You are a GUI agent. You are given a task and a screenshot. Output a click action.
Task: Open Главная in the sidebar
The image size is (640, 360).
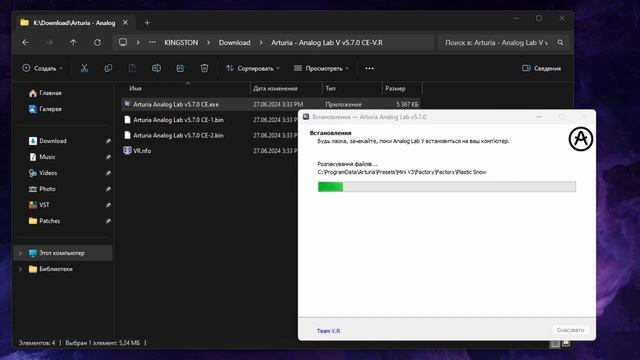click(x=45, y=93)
